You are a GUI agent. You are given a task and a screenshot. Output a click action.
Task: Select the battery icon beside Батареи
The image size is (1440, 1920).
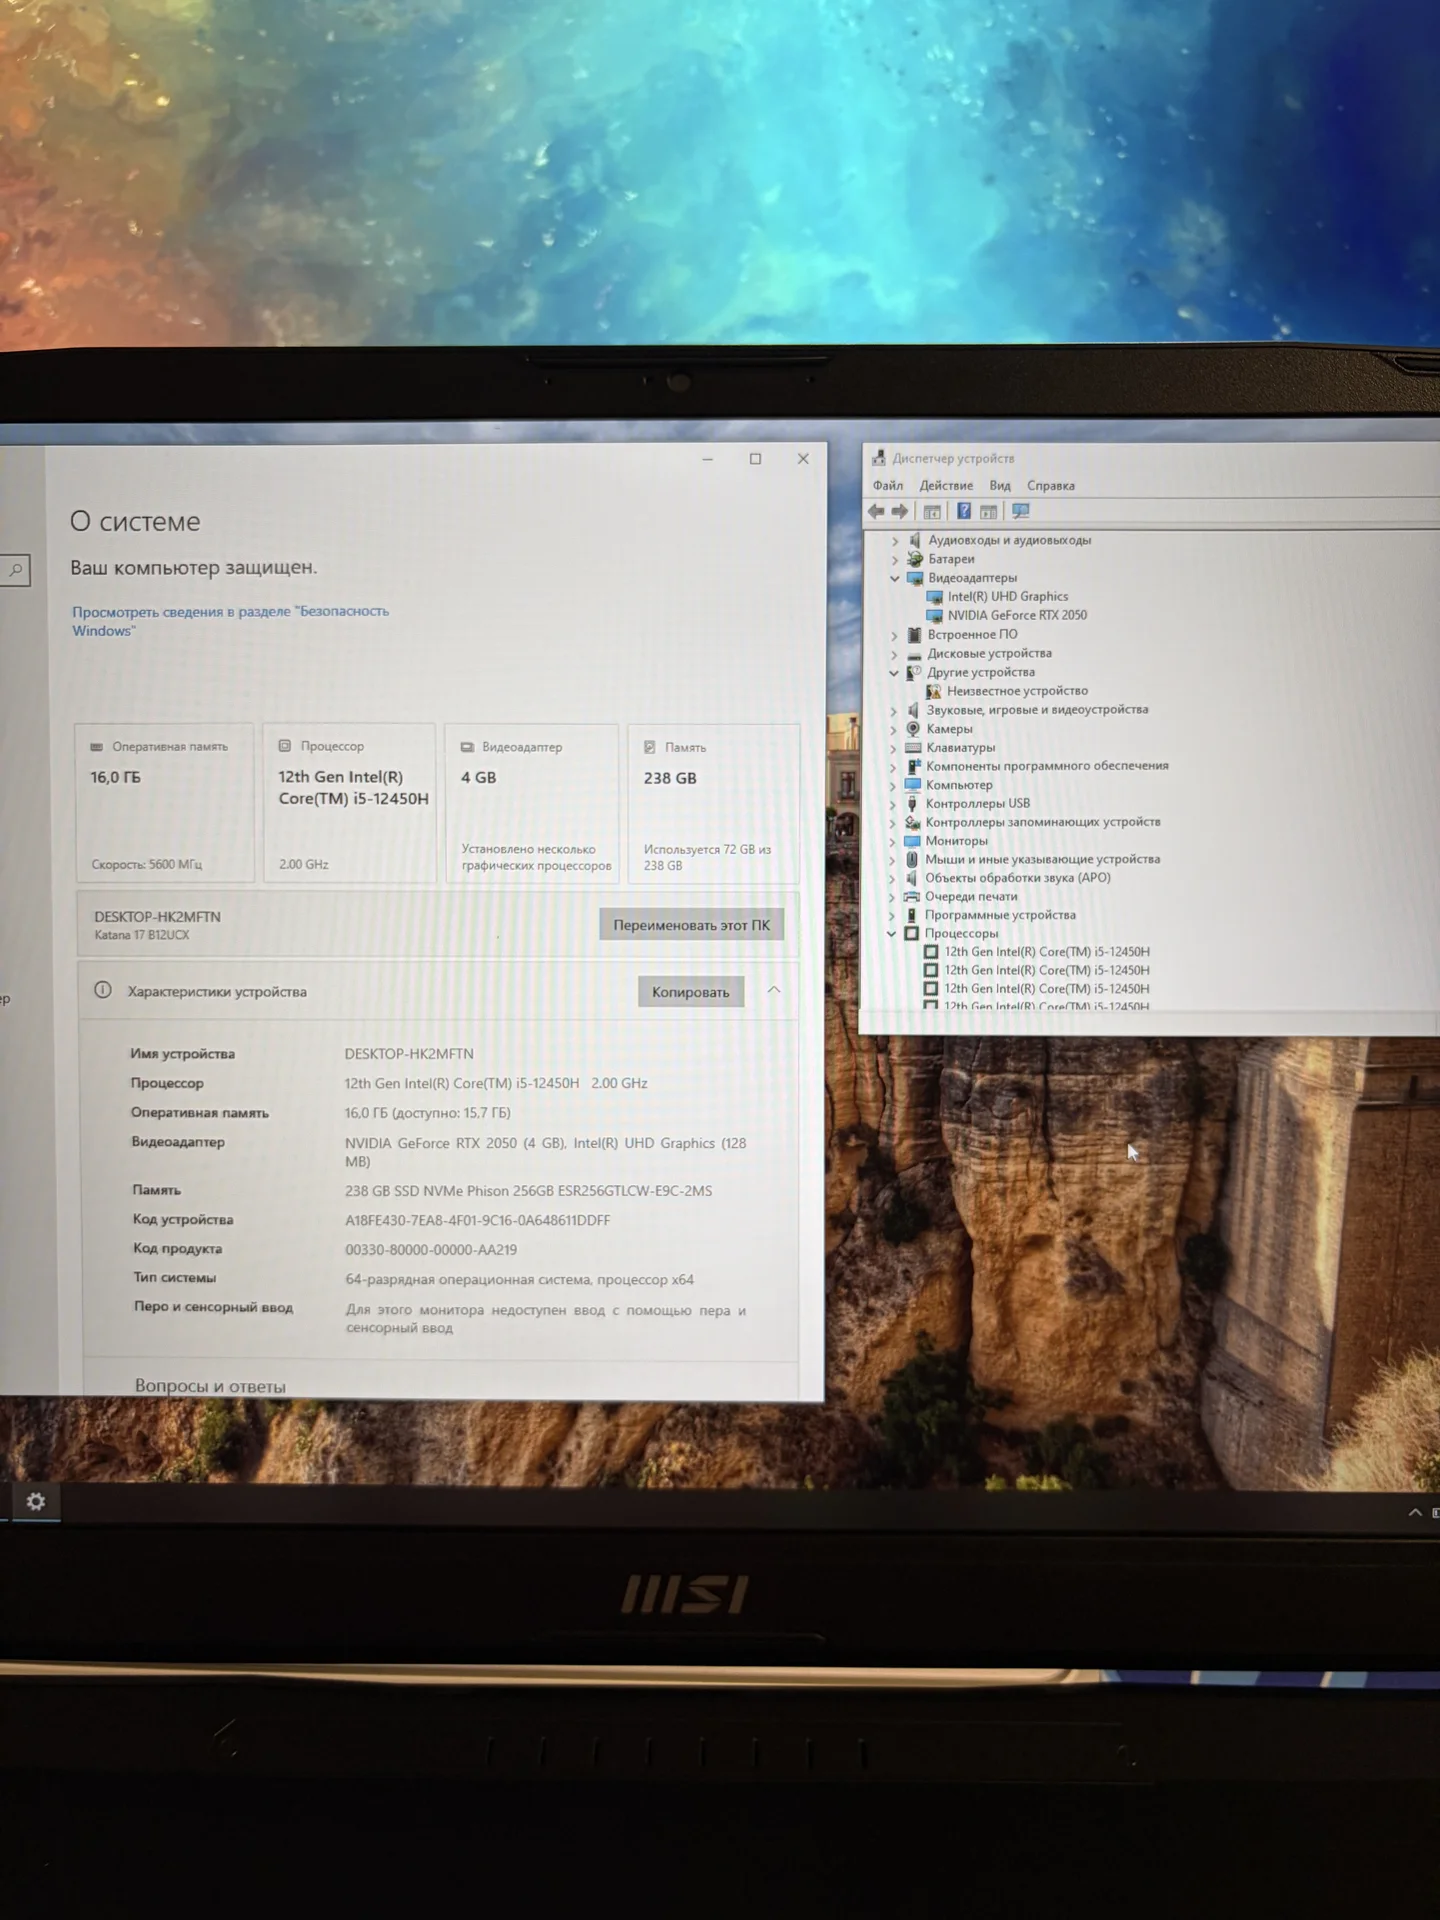click(914, 559)
